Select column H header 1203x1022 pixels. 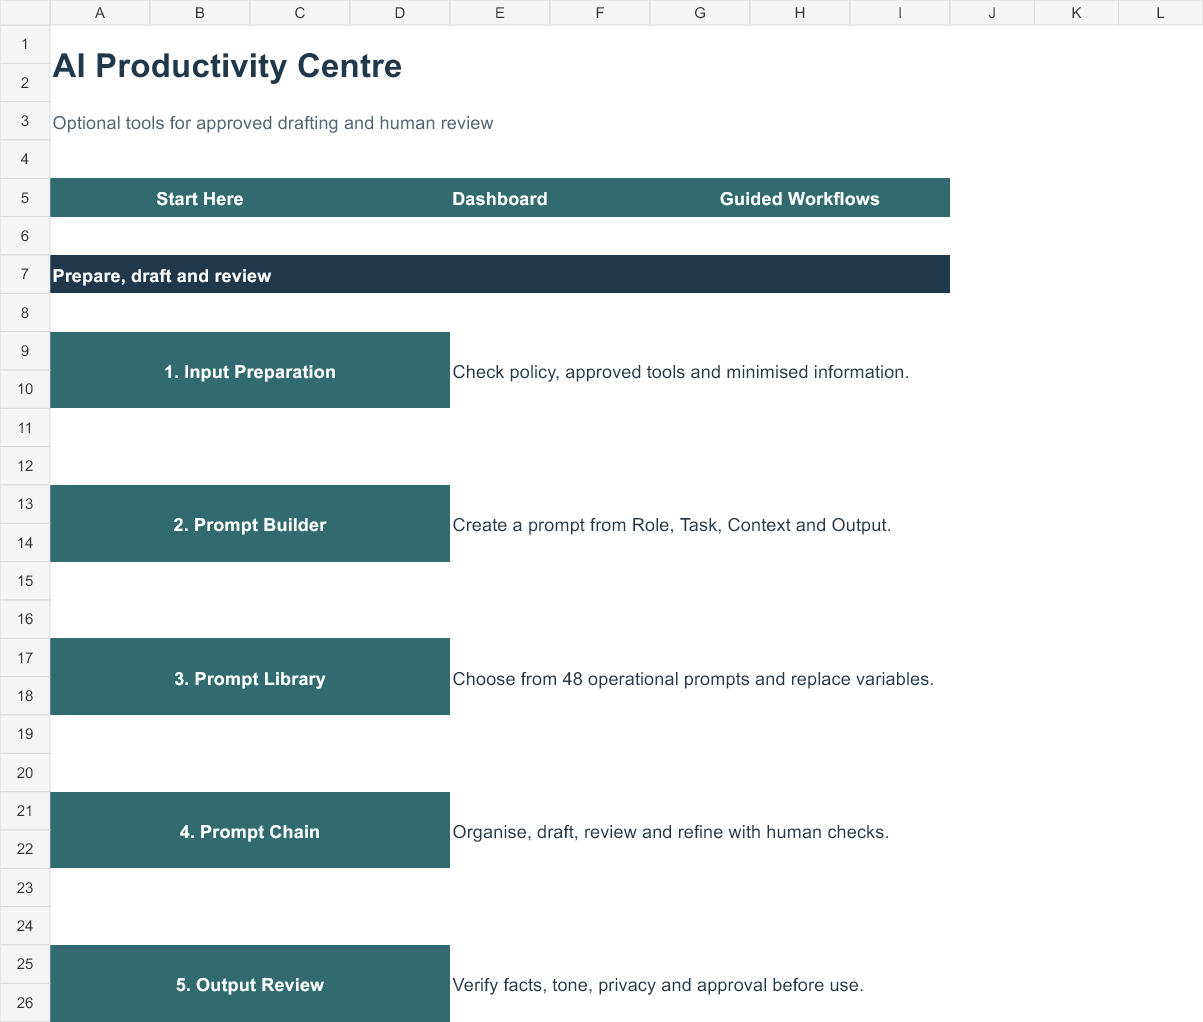pyautogui.click(x=800, y=13)
